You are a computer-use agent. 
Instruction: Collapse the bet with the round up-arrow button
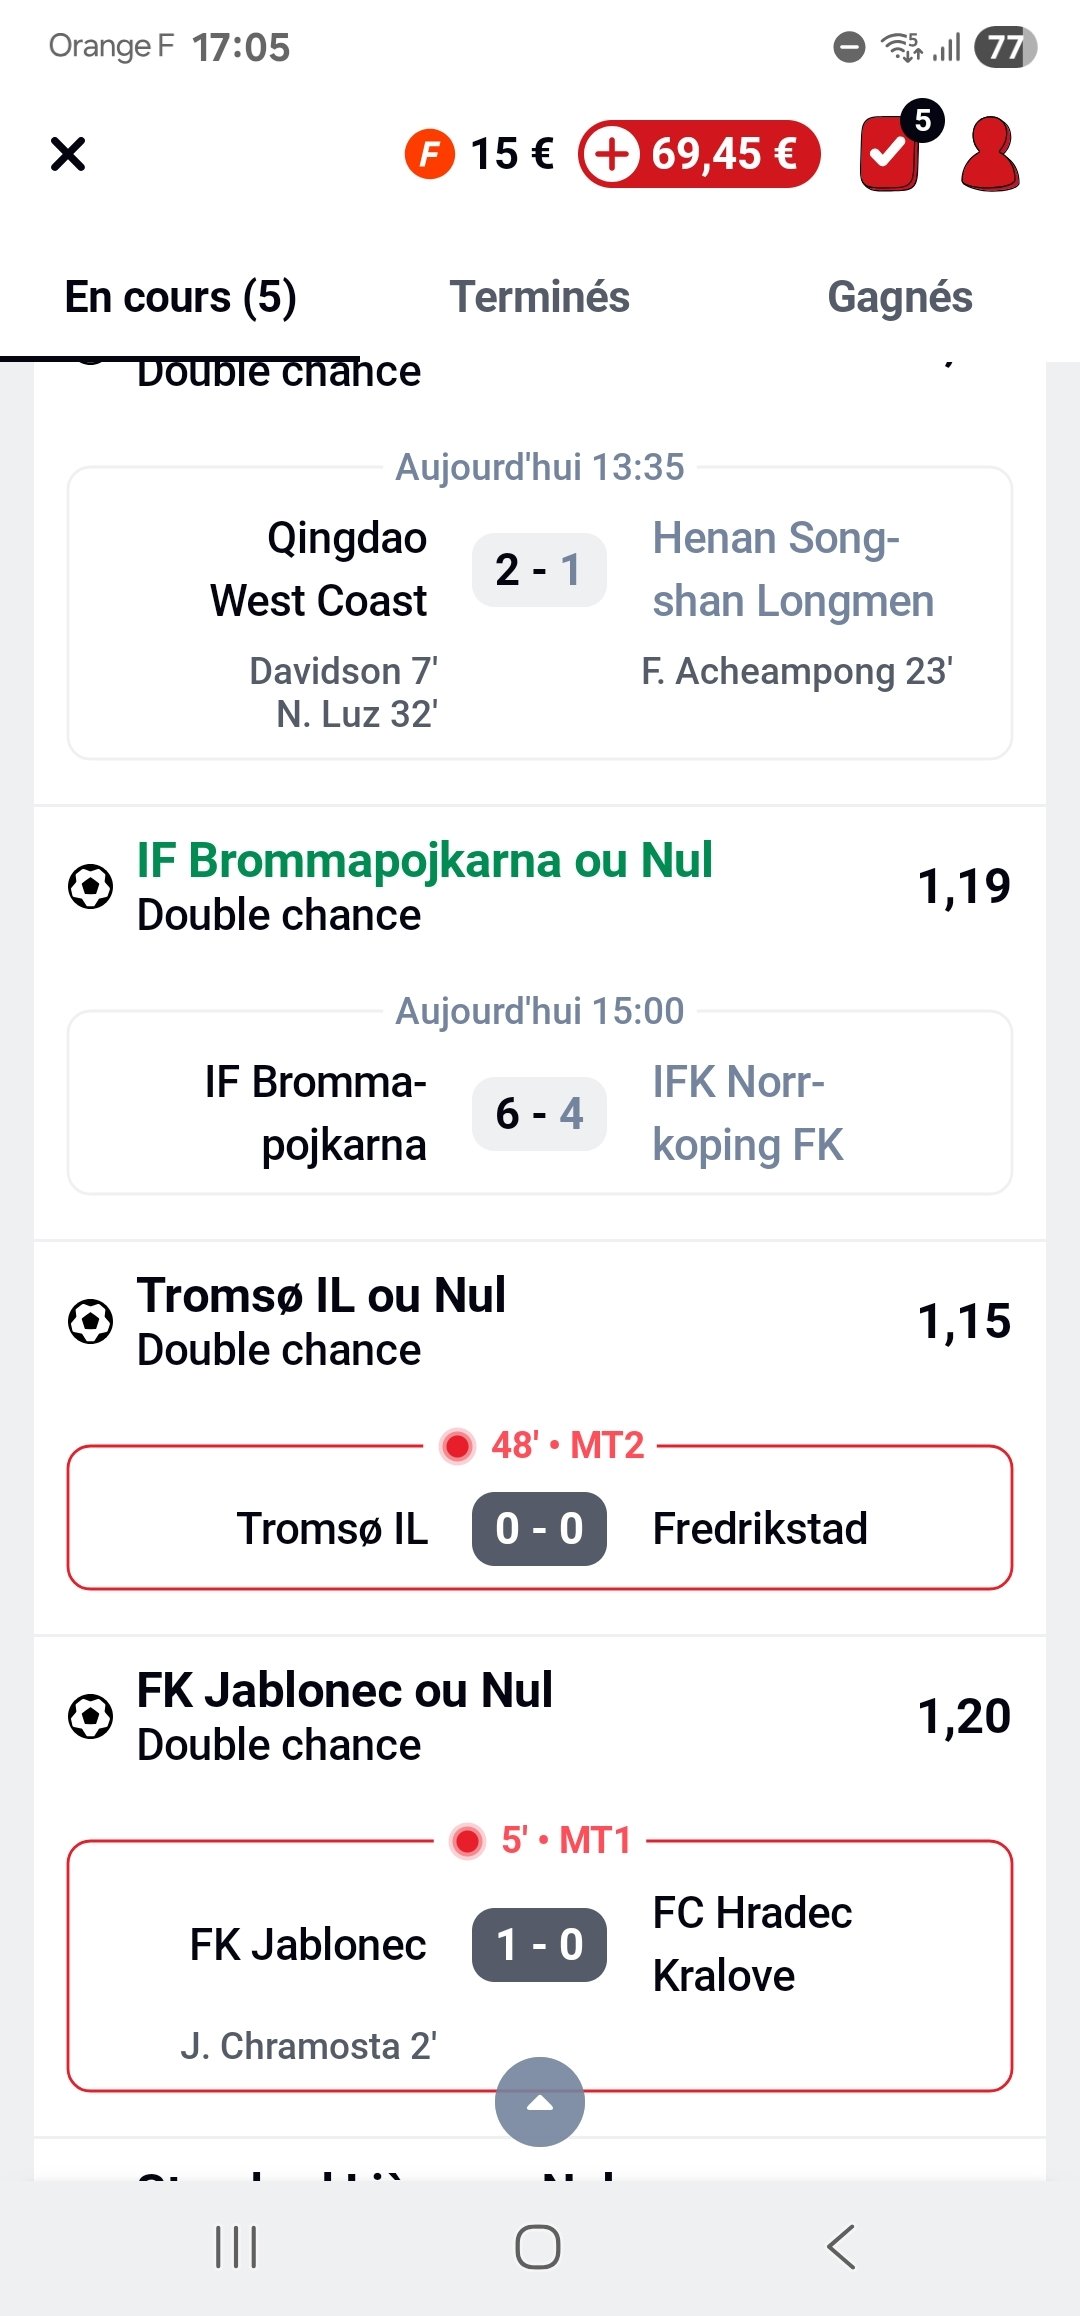tap(540, 2102)
